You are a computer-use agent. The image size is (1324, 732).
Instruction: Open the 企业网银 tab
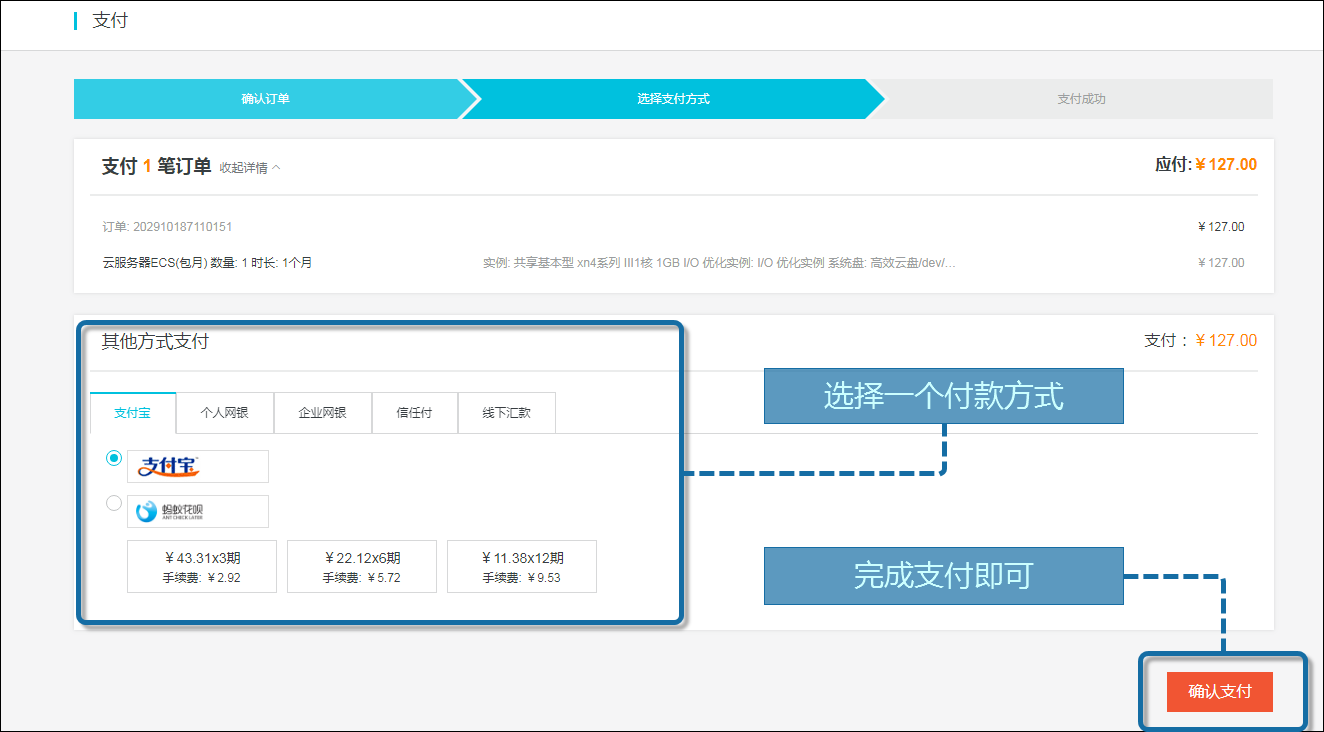click(x=322, y=413)
